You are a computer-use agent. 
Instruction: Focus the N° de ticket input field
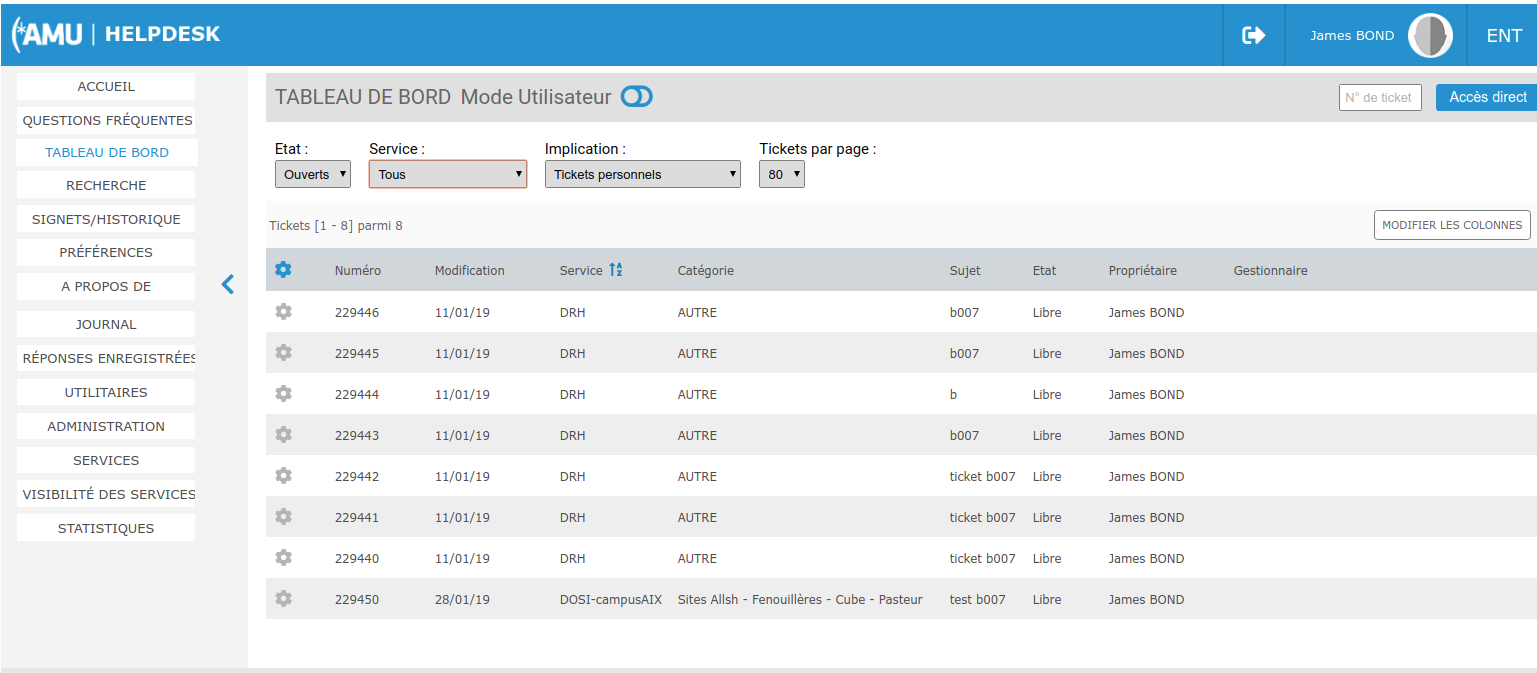pyautogui.click(x=1379, y=97)
